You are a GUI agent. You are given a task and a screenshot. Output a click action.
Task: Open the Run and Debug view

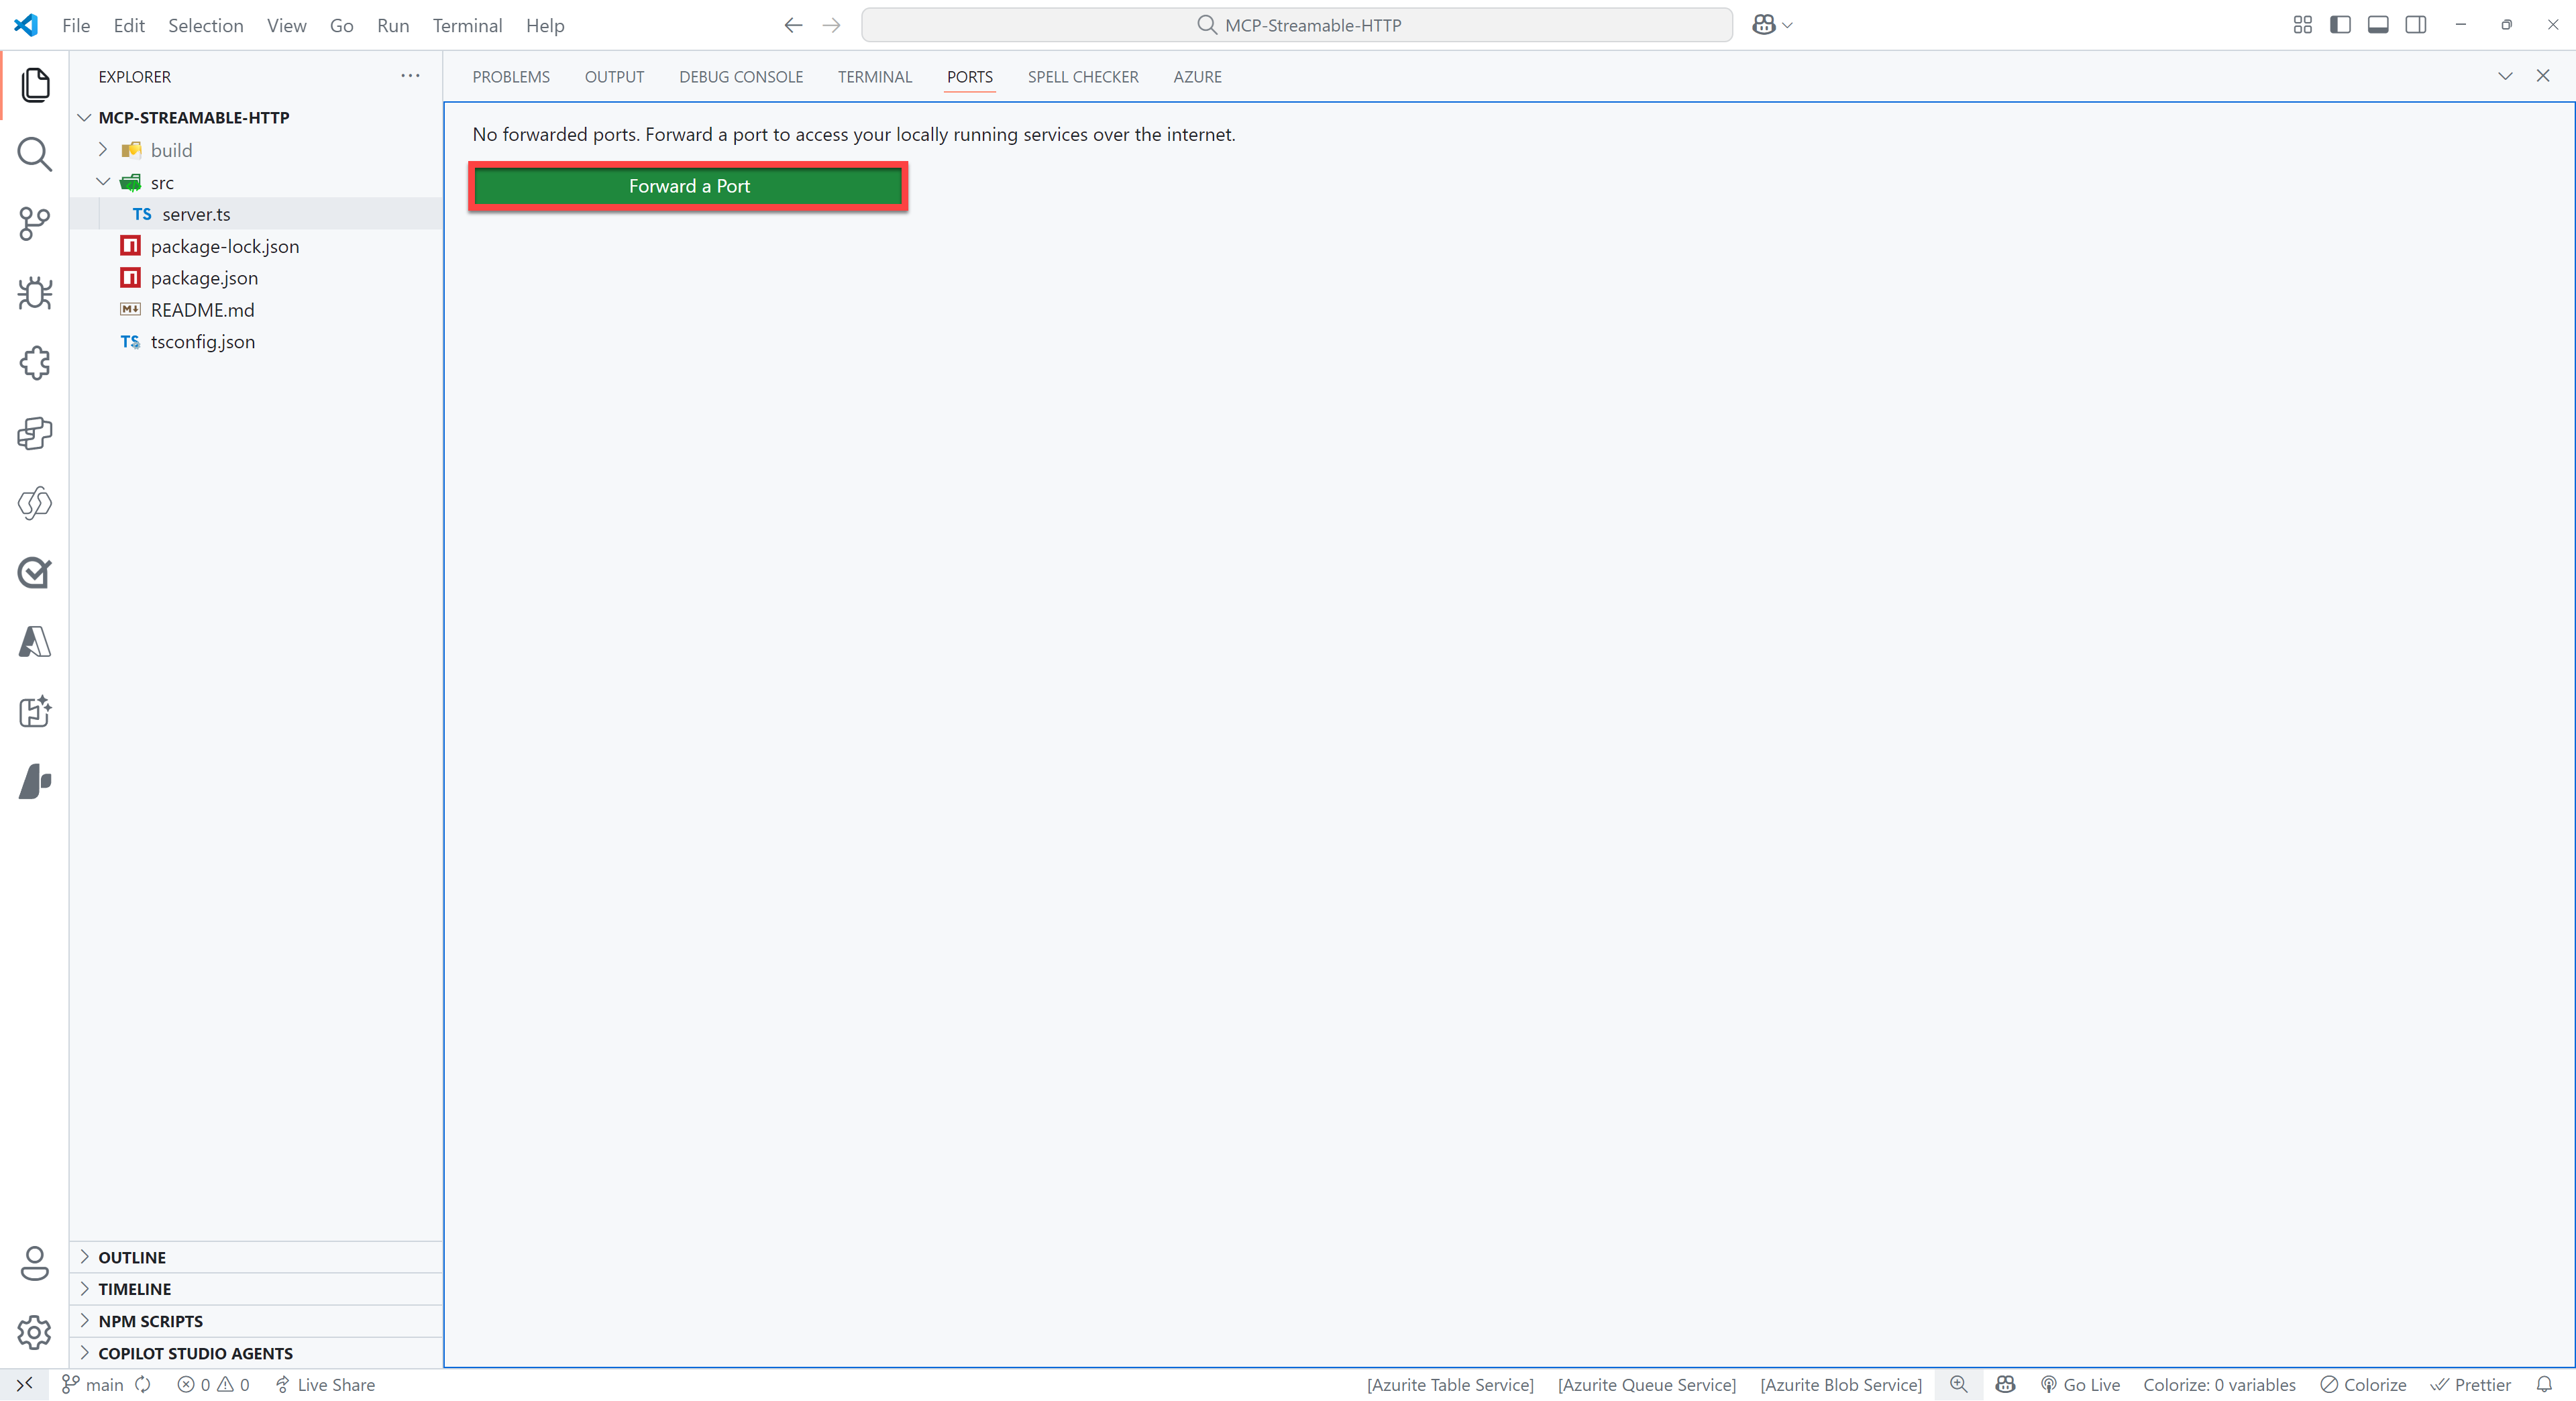35,293
